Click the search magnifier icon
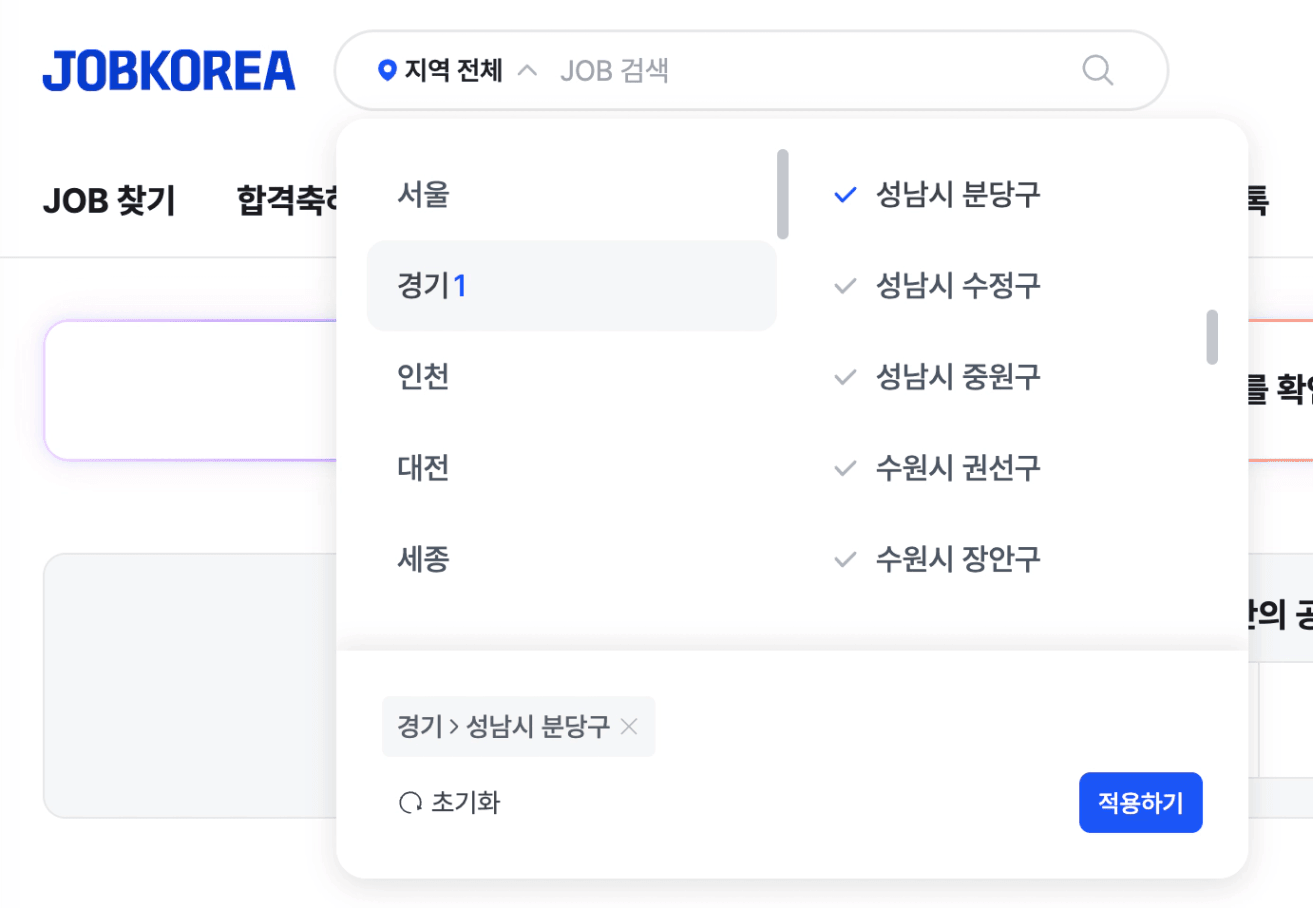Viewport: 1313px width, 908px height. (x=1097, y=70)
